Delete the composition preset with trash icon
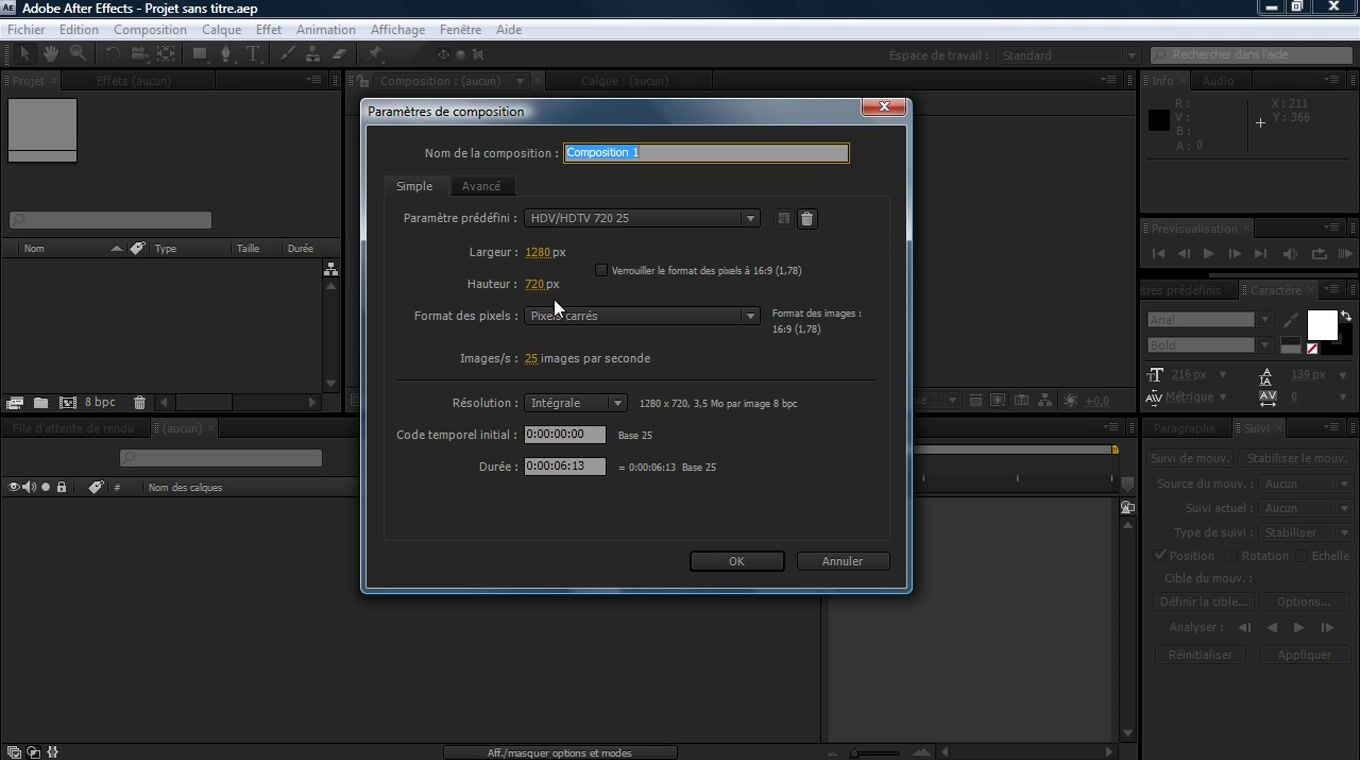Screen dimensions: 1360x760 pyautogui.click(x=807, y=219)
